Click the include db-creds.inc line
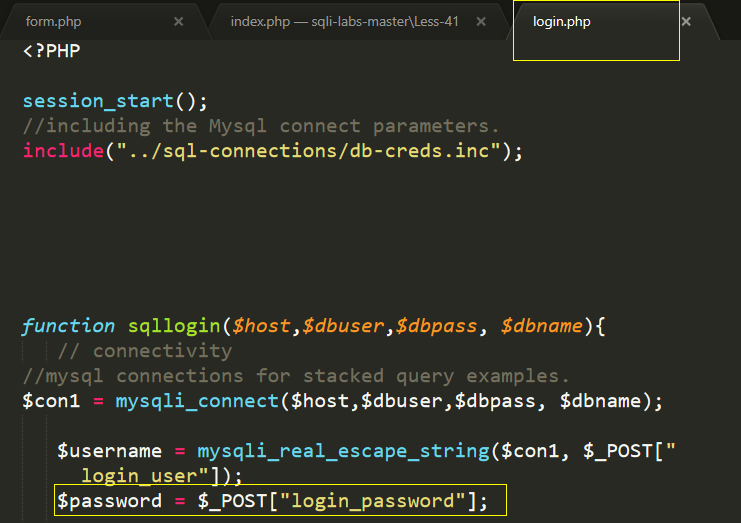This screenshot has height=523, width=741. pos(273,151)
